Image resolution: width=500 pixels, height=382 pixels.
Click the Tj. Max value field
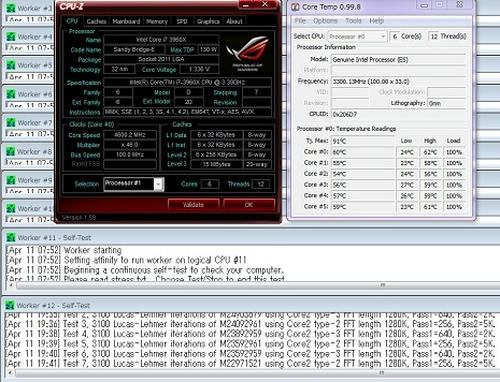click(x=363, y=141)
